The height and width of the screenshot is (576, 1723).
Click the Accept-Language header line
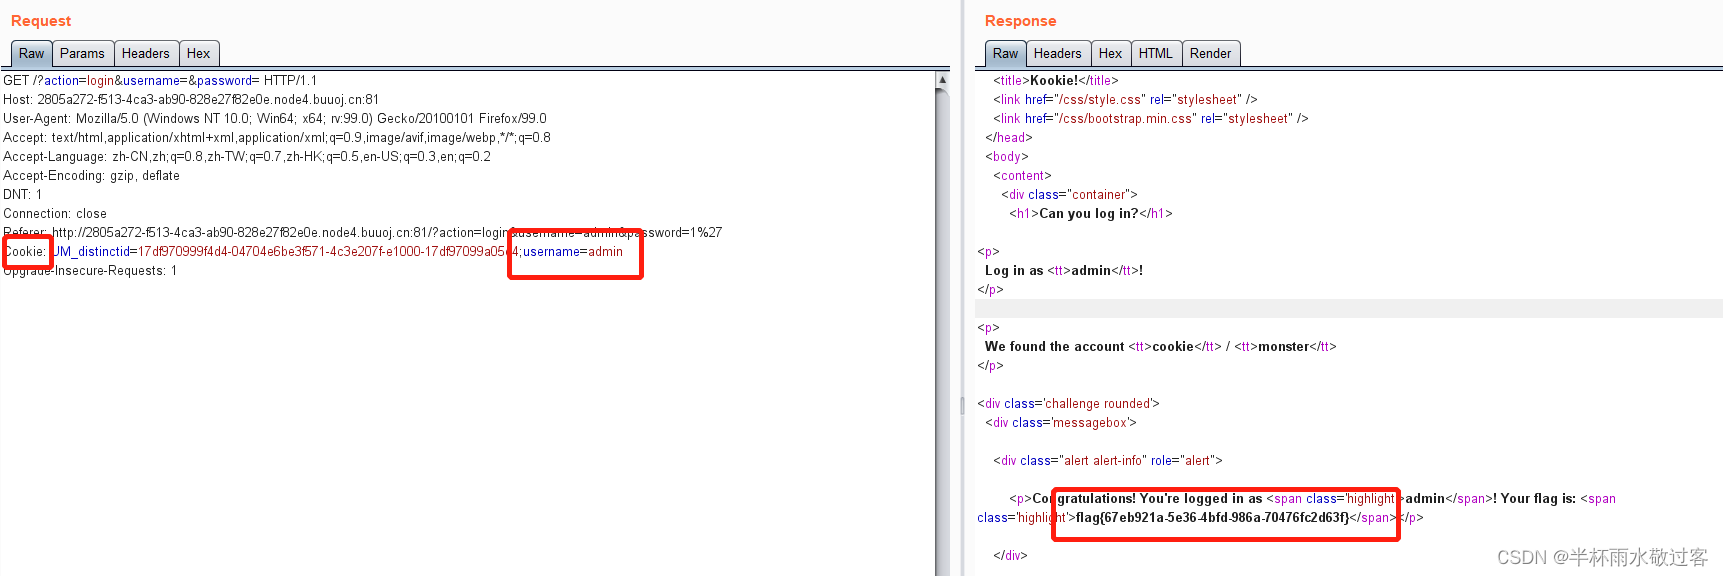pos(247,157)
